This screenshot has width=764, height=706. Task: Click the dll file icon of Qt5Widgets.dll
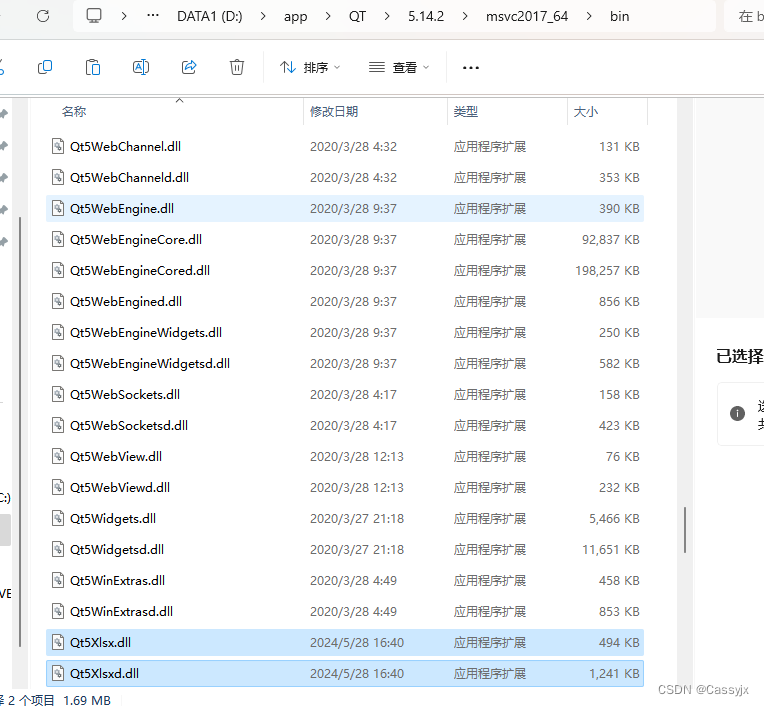click(x=58, y=518)
